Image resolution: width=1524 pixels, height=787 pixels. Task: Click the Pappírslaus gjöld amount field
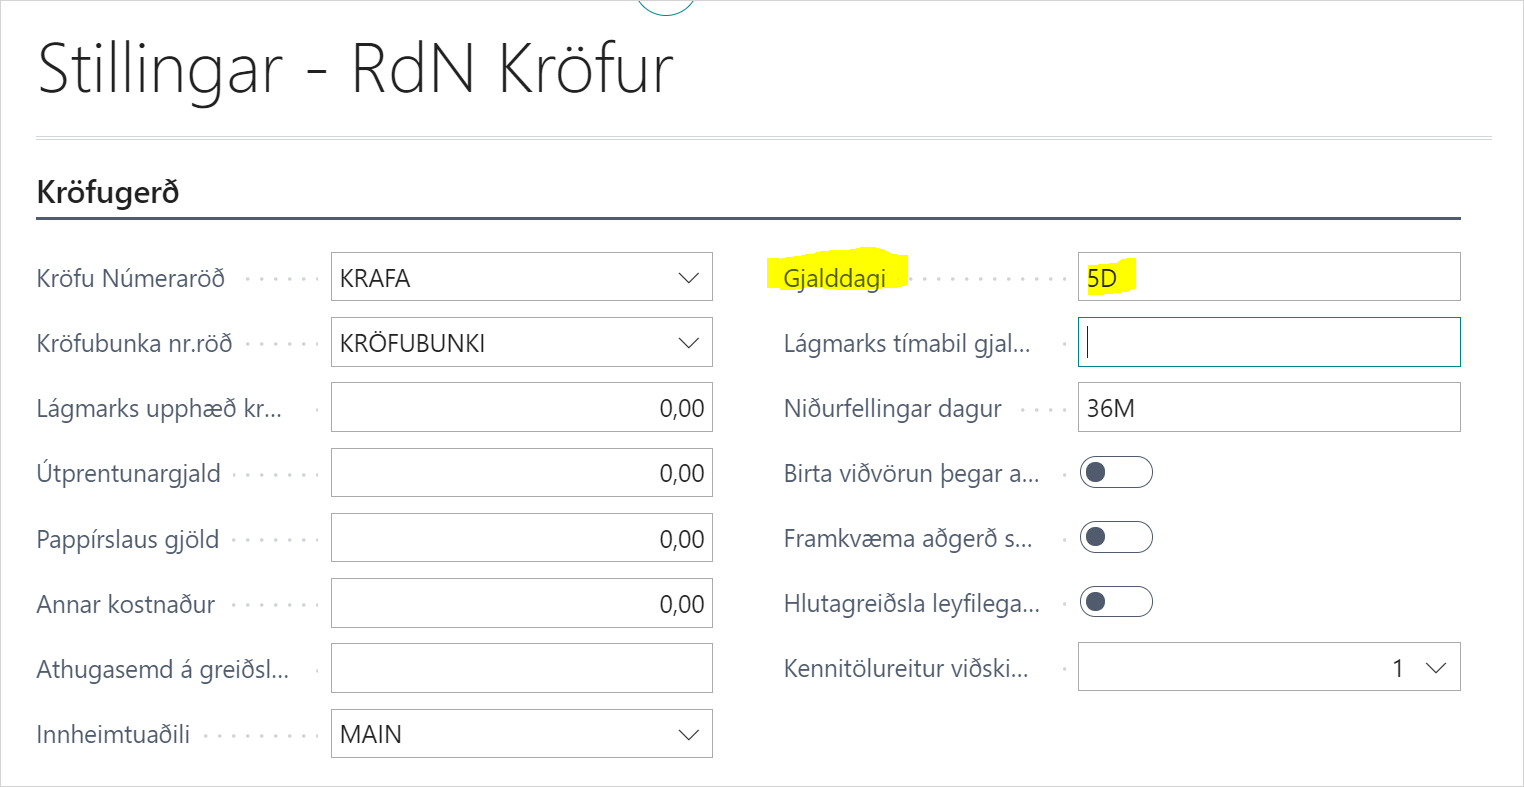(x=521, y=537)
